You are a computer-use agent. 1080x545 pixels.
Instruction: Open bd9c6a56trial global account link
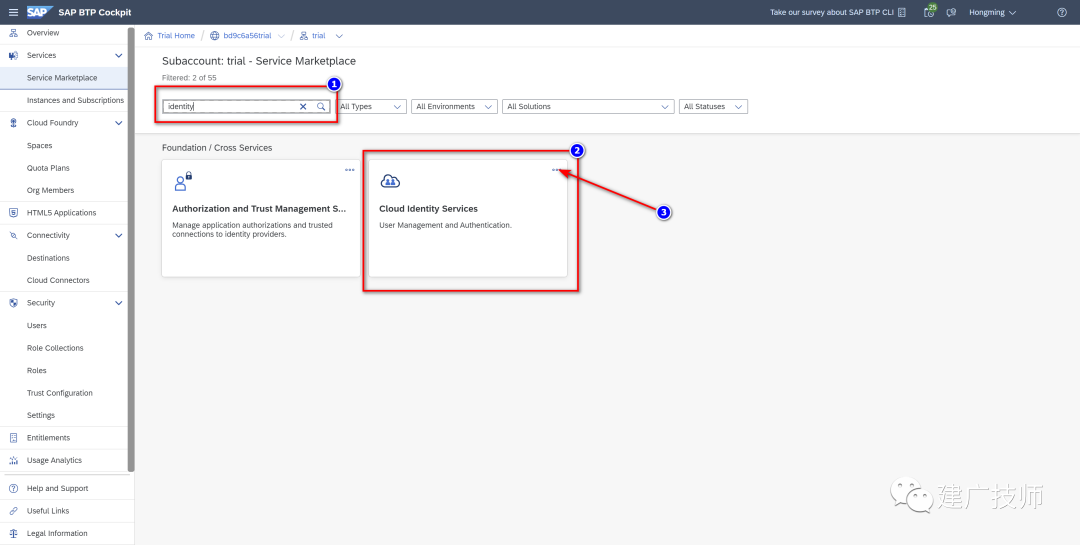pyautogui.click(x=247, y=36)
